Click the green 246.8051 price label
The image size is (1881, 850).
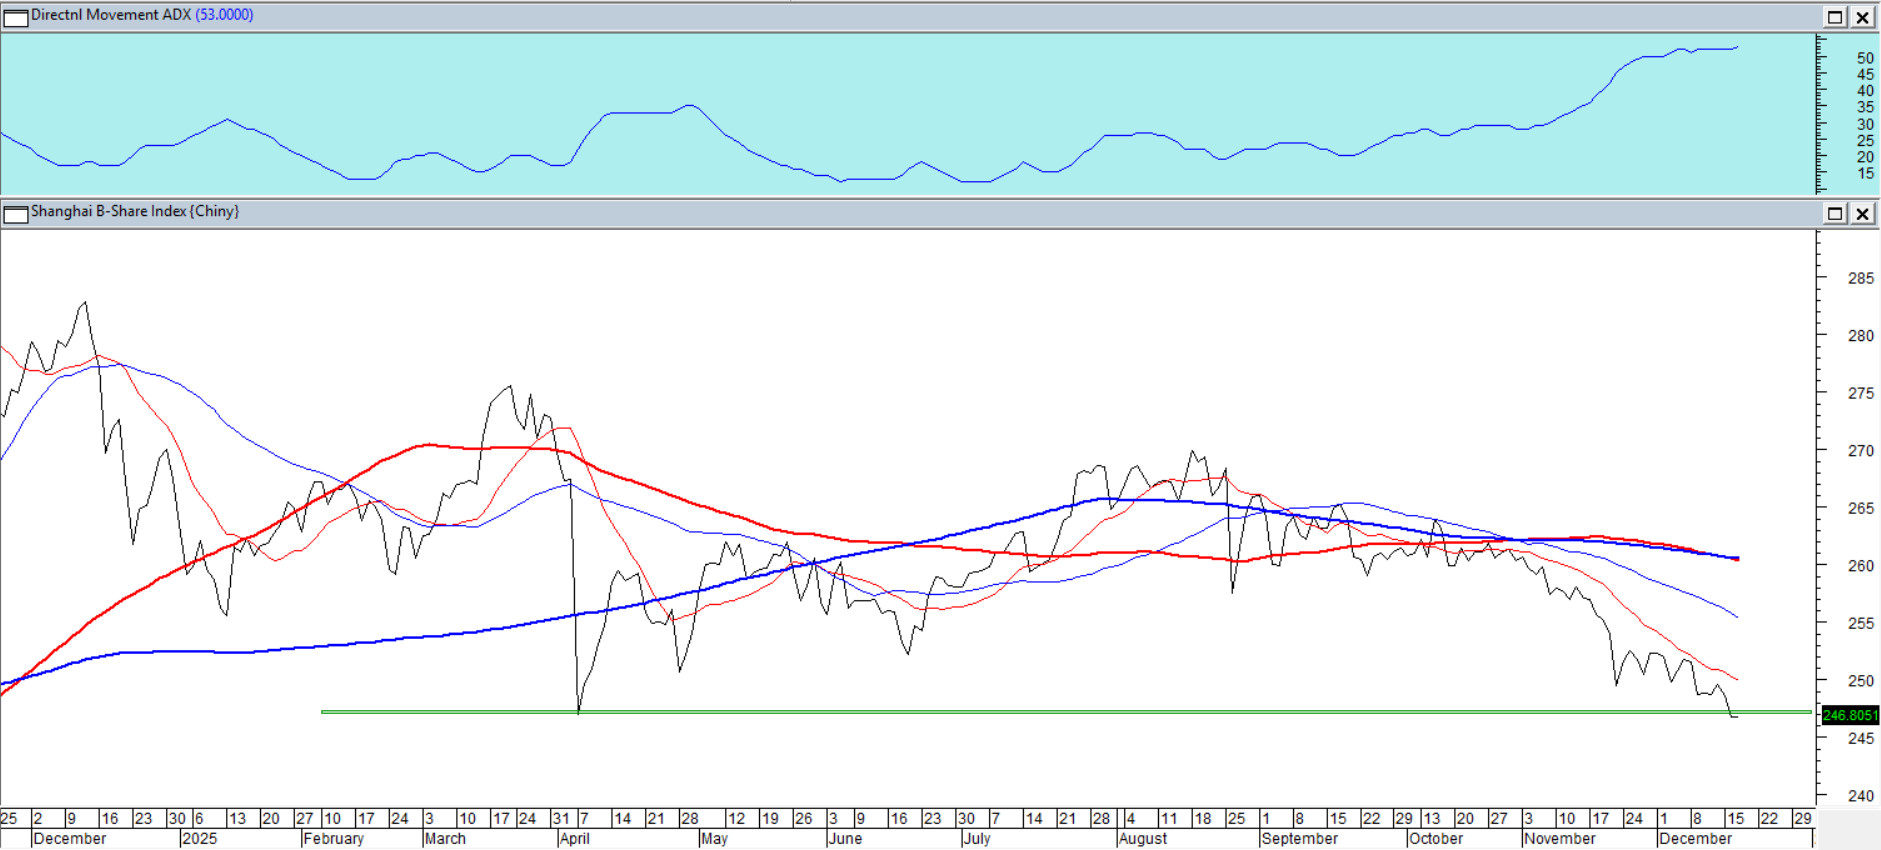coord(1850,715)
